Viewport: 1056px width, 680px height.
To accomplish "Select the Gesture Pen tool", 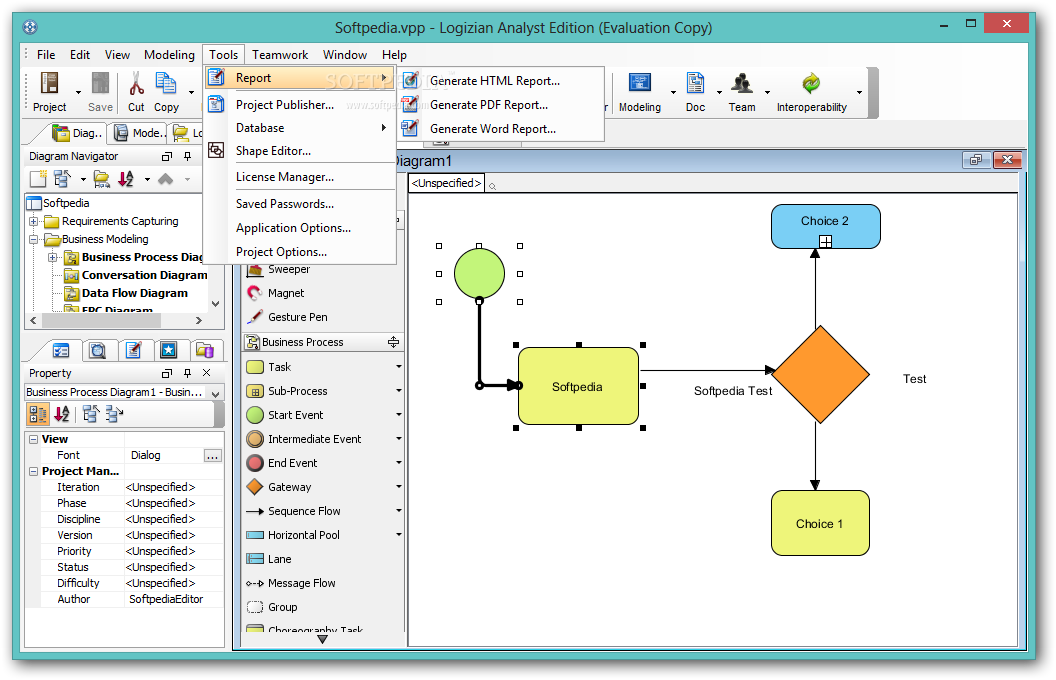I will [297, 317].
